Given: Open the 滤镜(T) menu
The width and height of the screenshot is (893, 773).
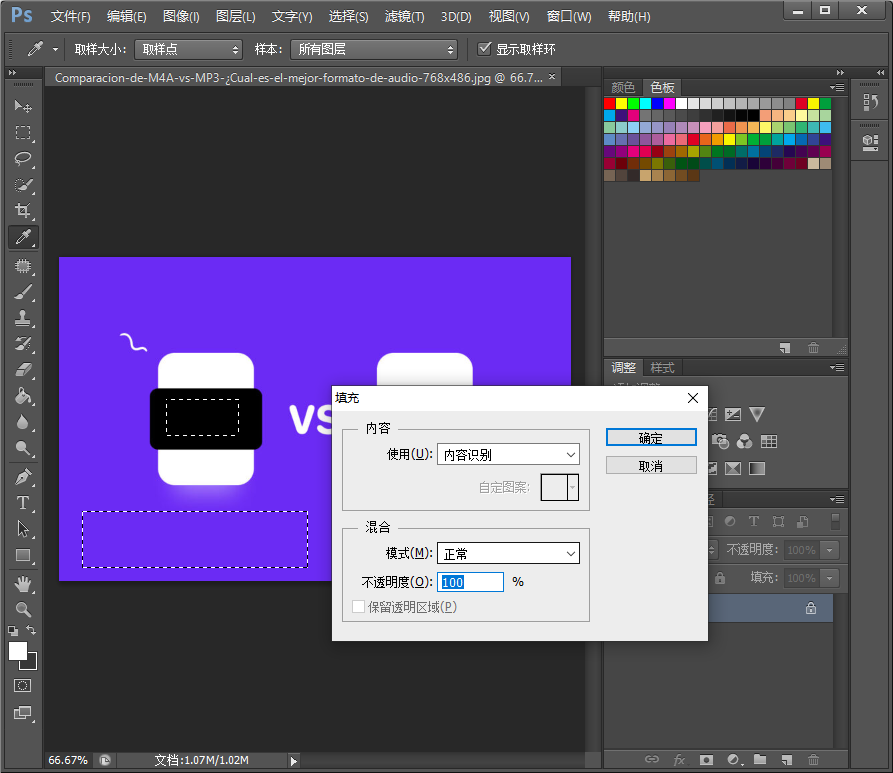Looking at the screenshot, I should 404,17.
